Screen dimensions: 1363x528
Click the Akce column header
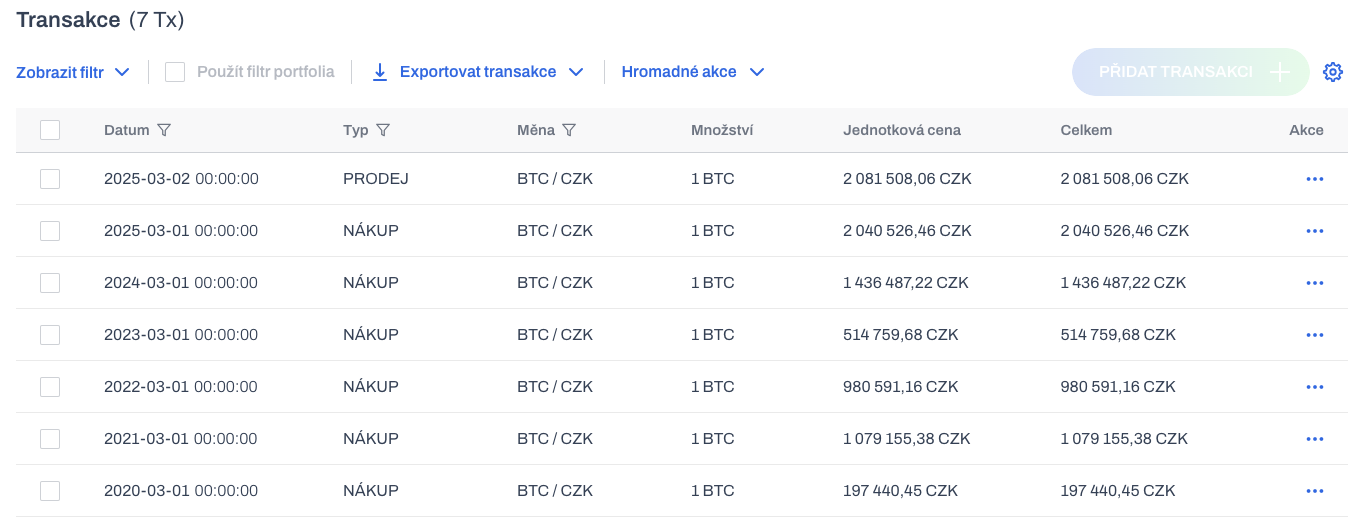tap(1306, 130)
